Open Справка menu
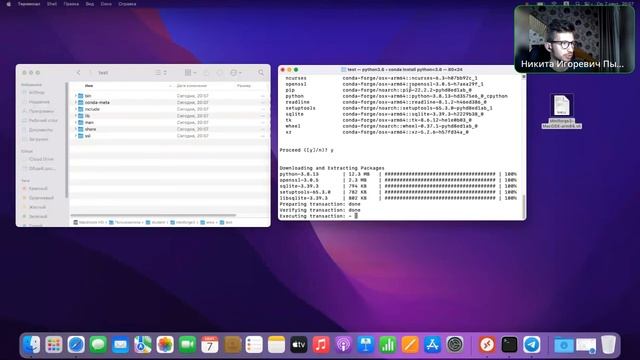Screen dimensions: 640x360 pyautogui.click(x=127, y=4)
